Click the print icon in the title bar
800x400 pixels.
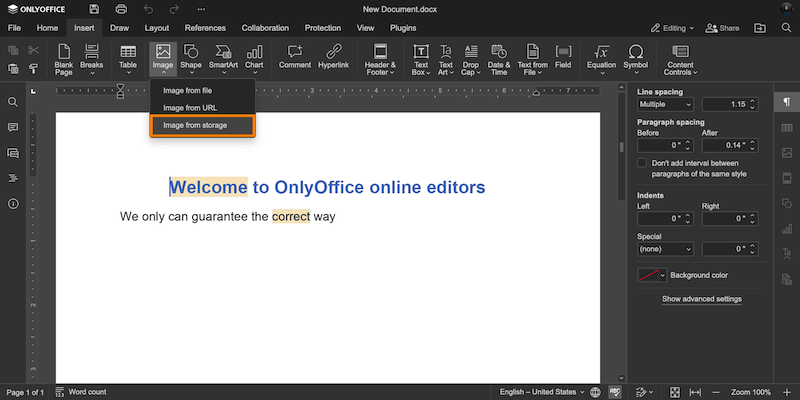(120, 9)
